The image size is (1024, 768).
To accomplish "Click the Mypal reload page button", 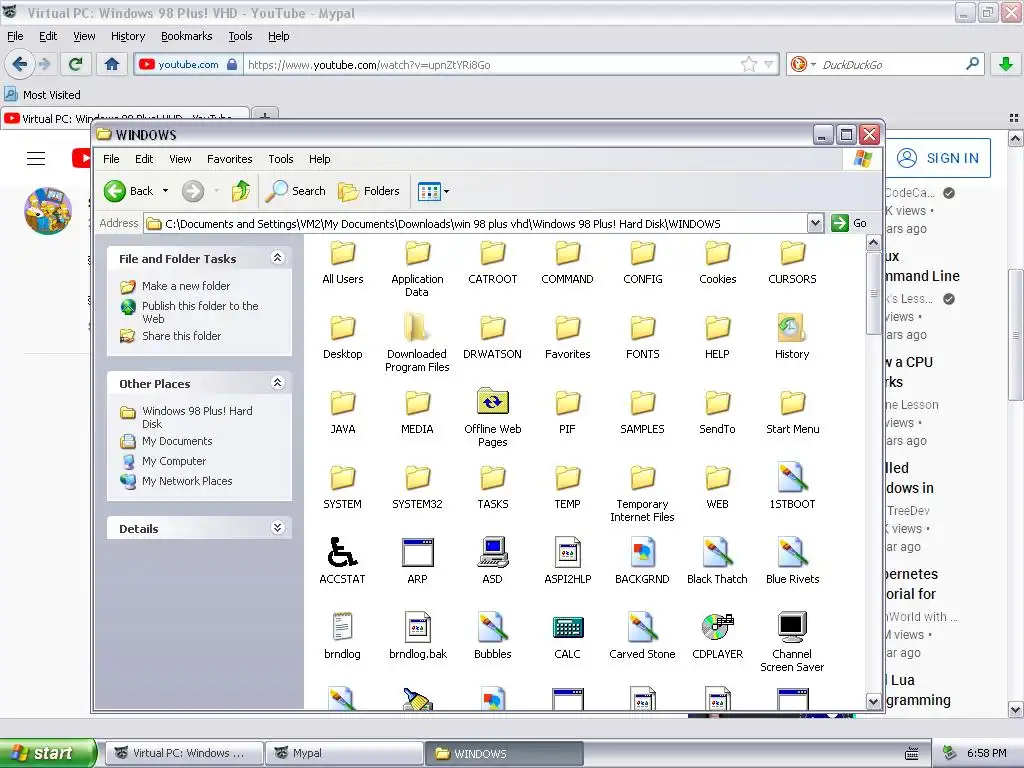I will pyautogui.click(x=76, y=63).
